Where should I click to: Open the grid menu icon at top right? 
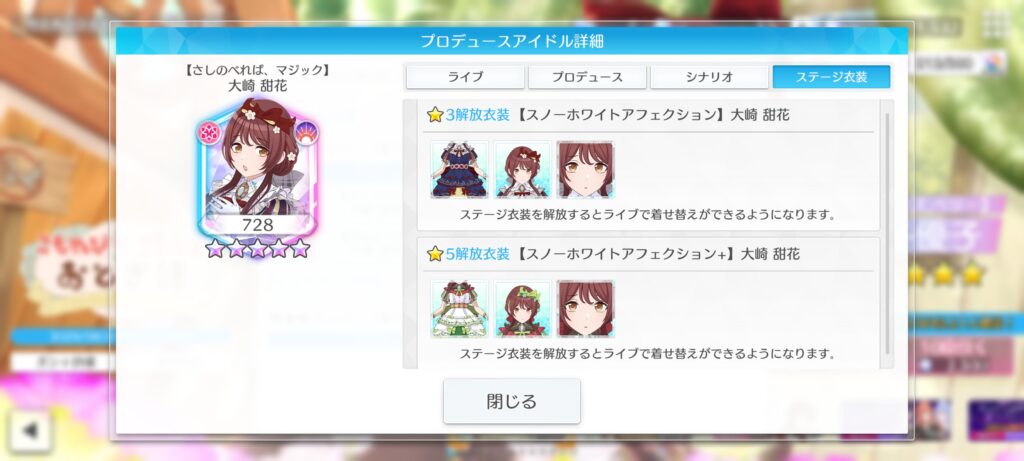pos(995,25)
